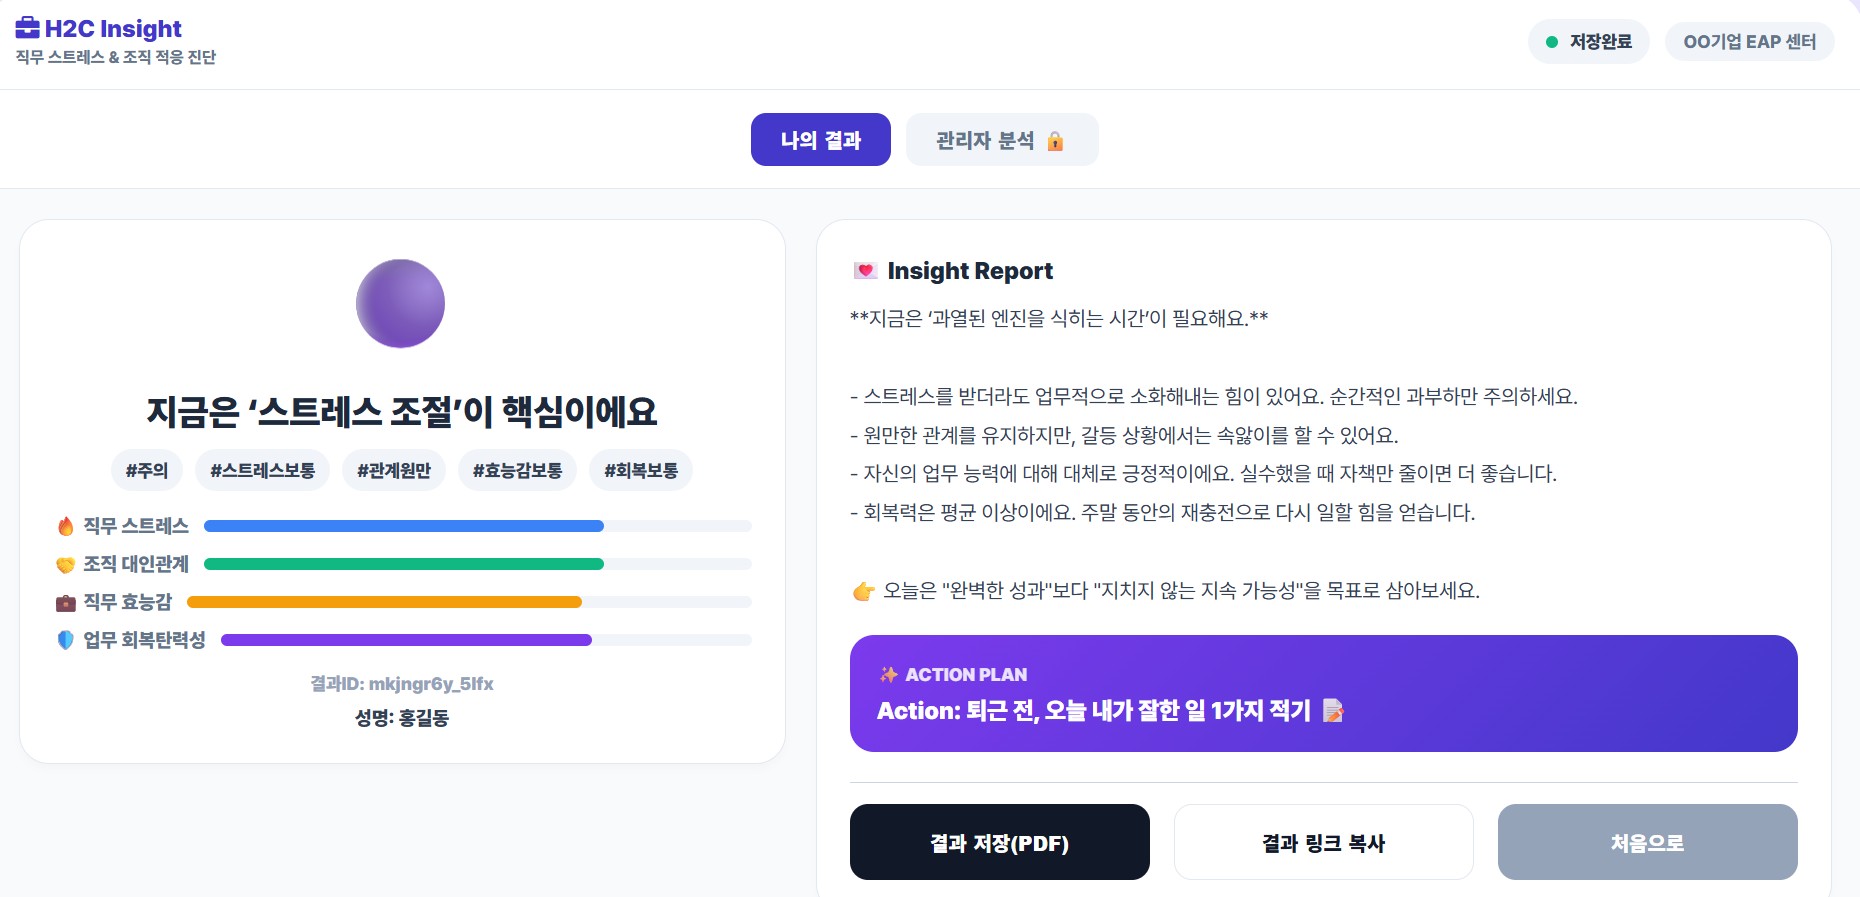Click the fire icon next to 직무 스트레스
Viewport: 1860px width, 897px height.
tap(65, 525)
